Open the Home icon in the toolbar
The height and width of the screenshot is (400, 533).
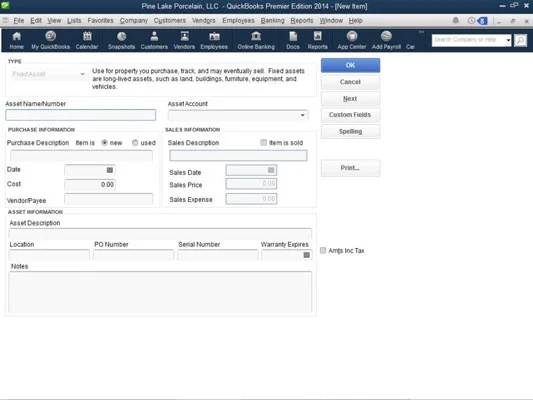(16, 40)
